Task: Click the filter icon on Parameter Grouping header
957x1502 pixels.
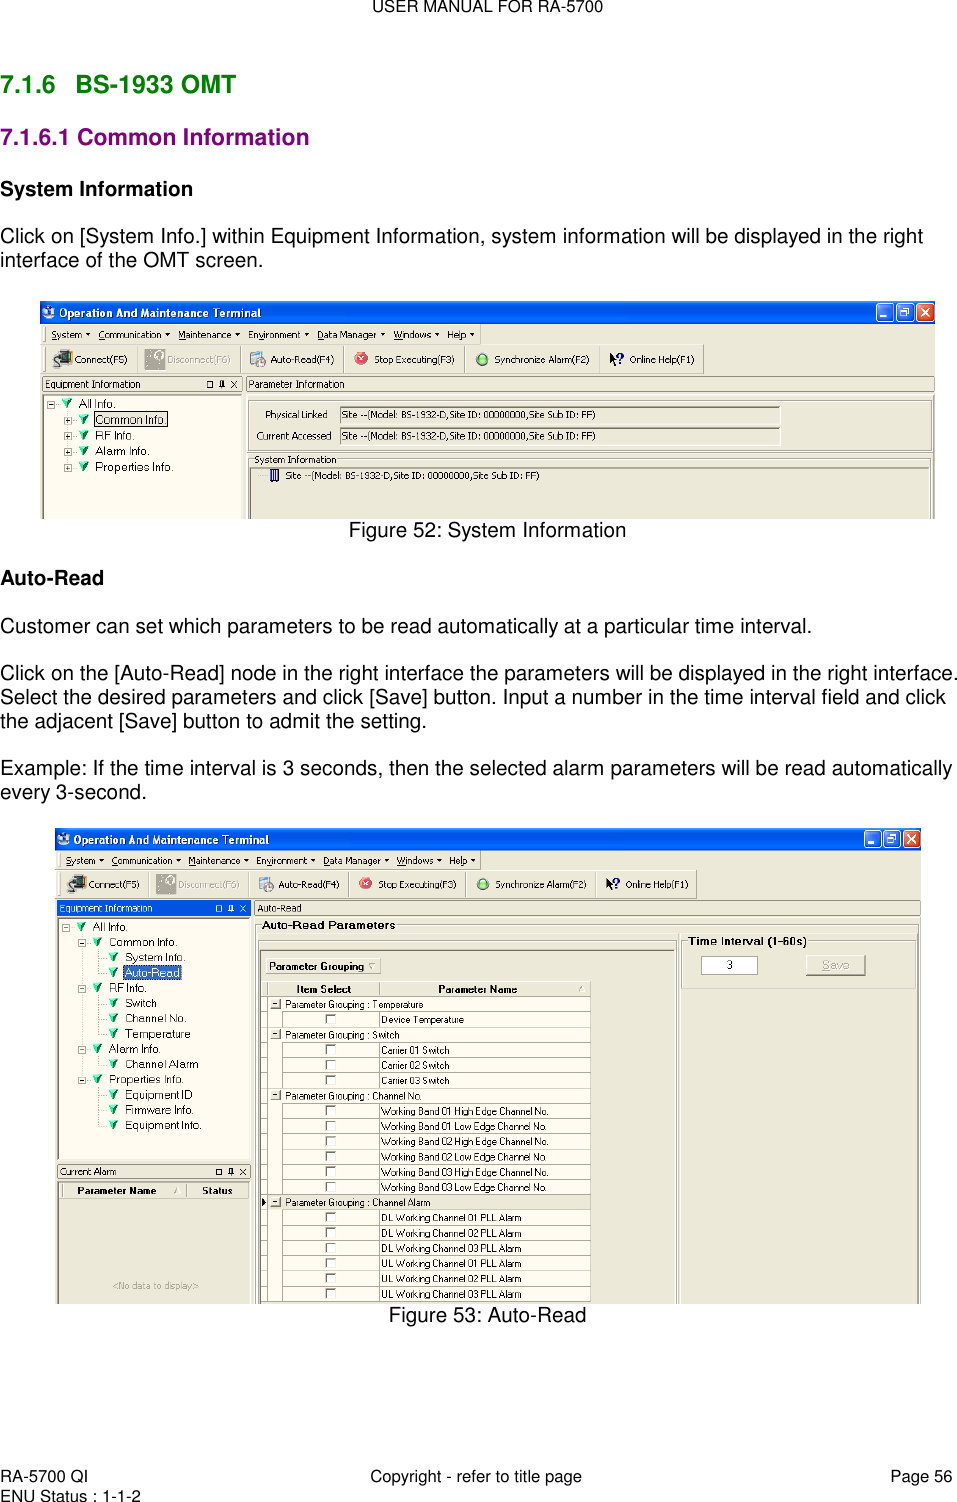Action: pyautogui.click(x=372, y=966)
